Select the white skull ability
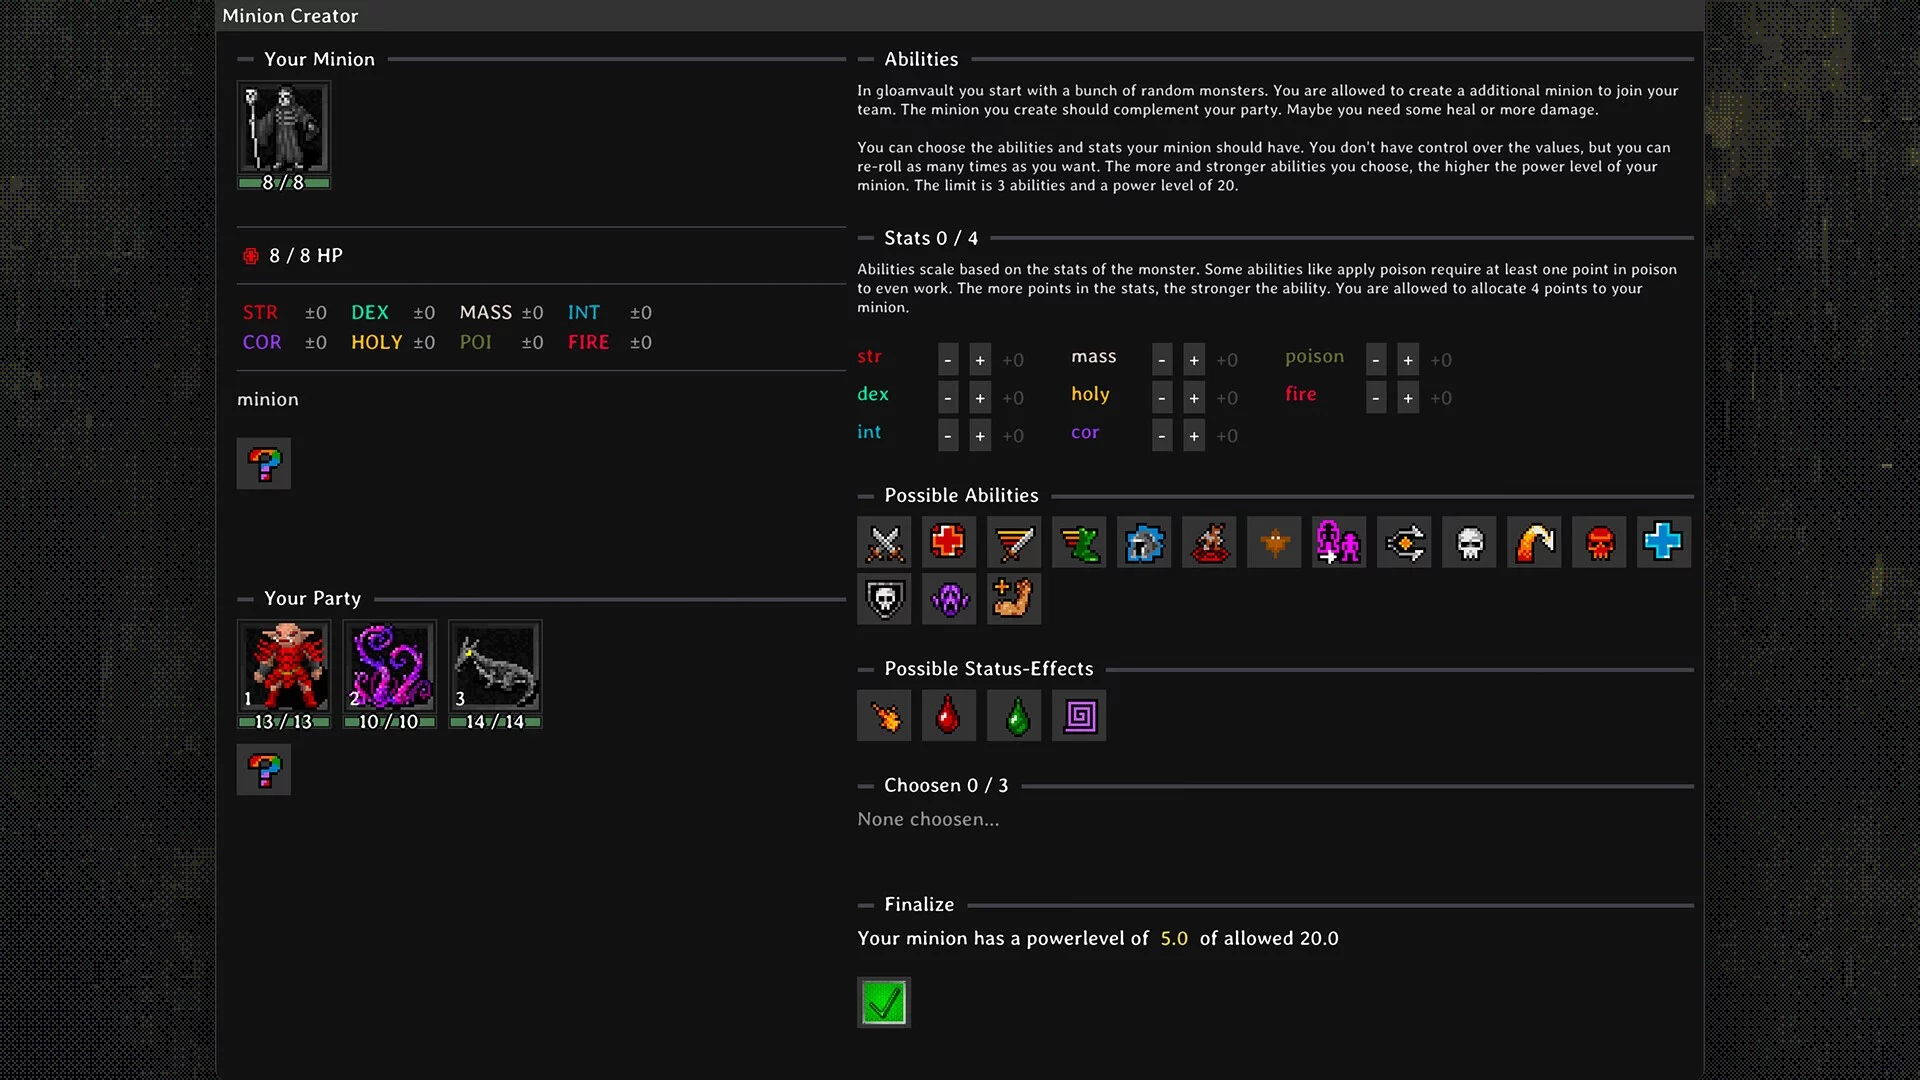 [1469, 542]
